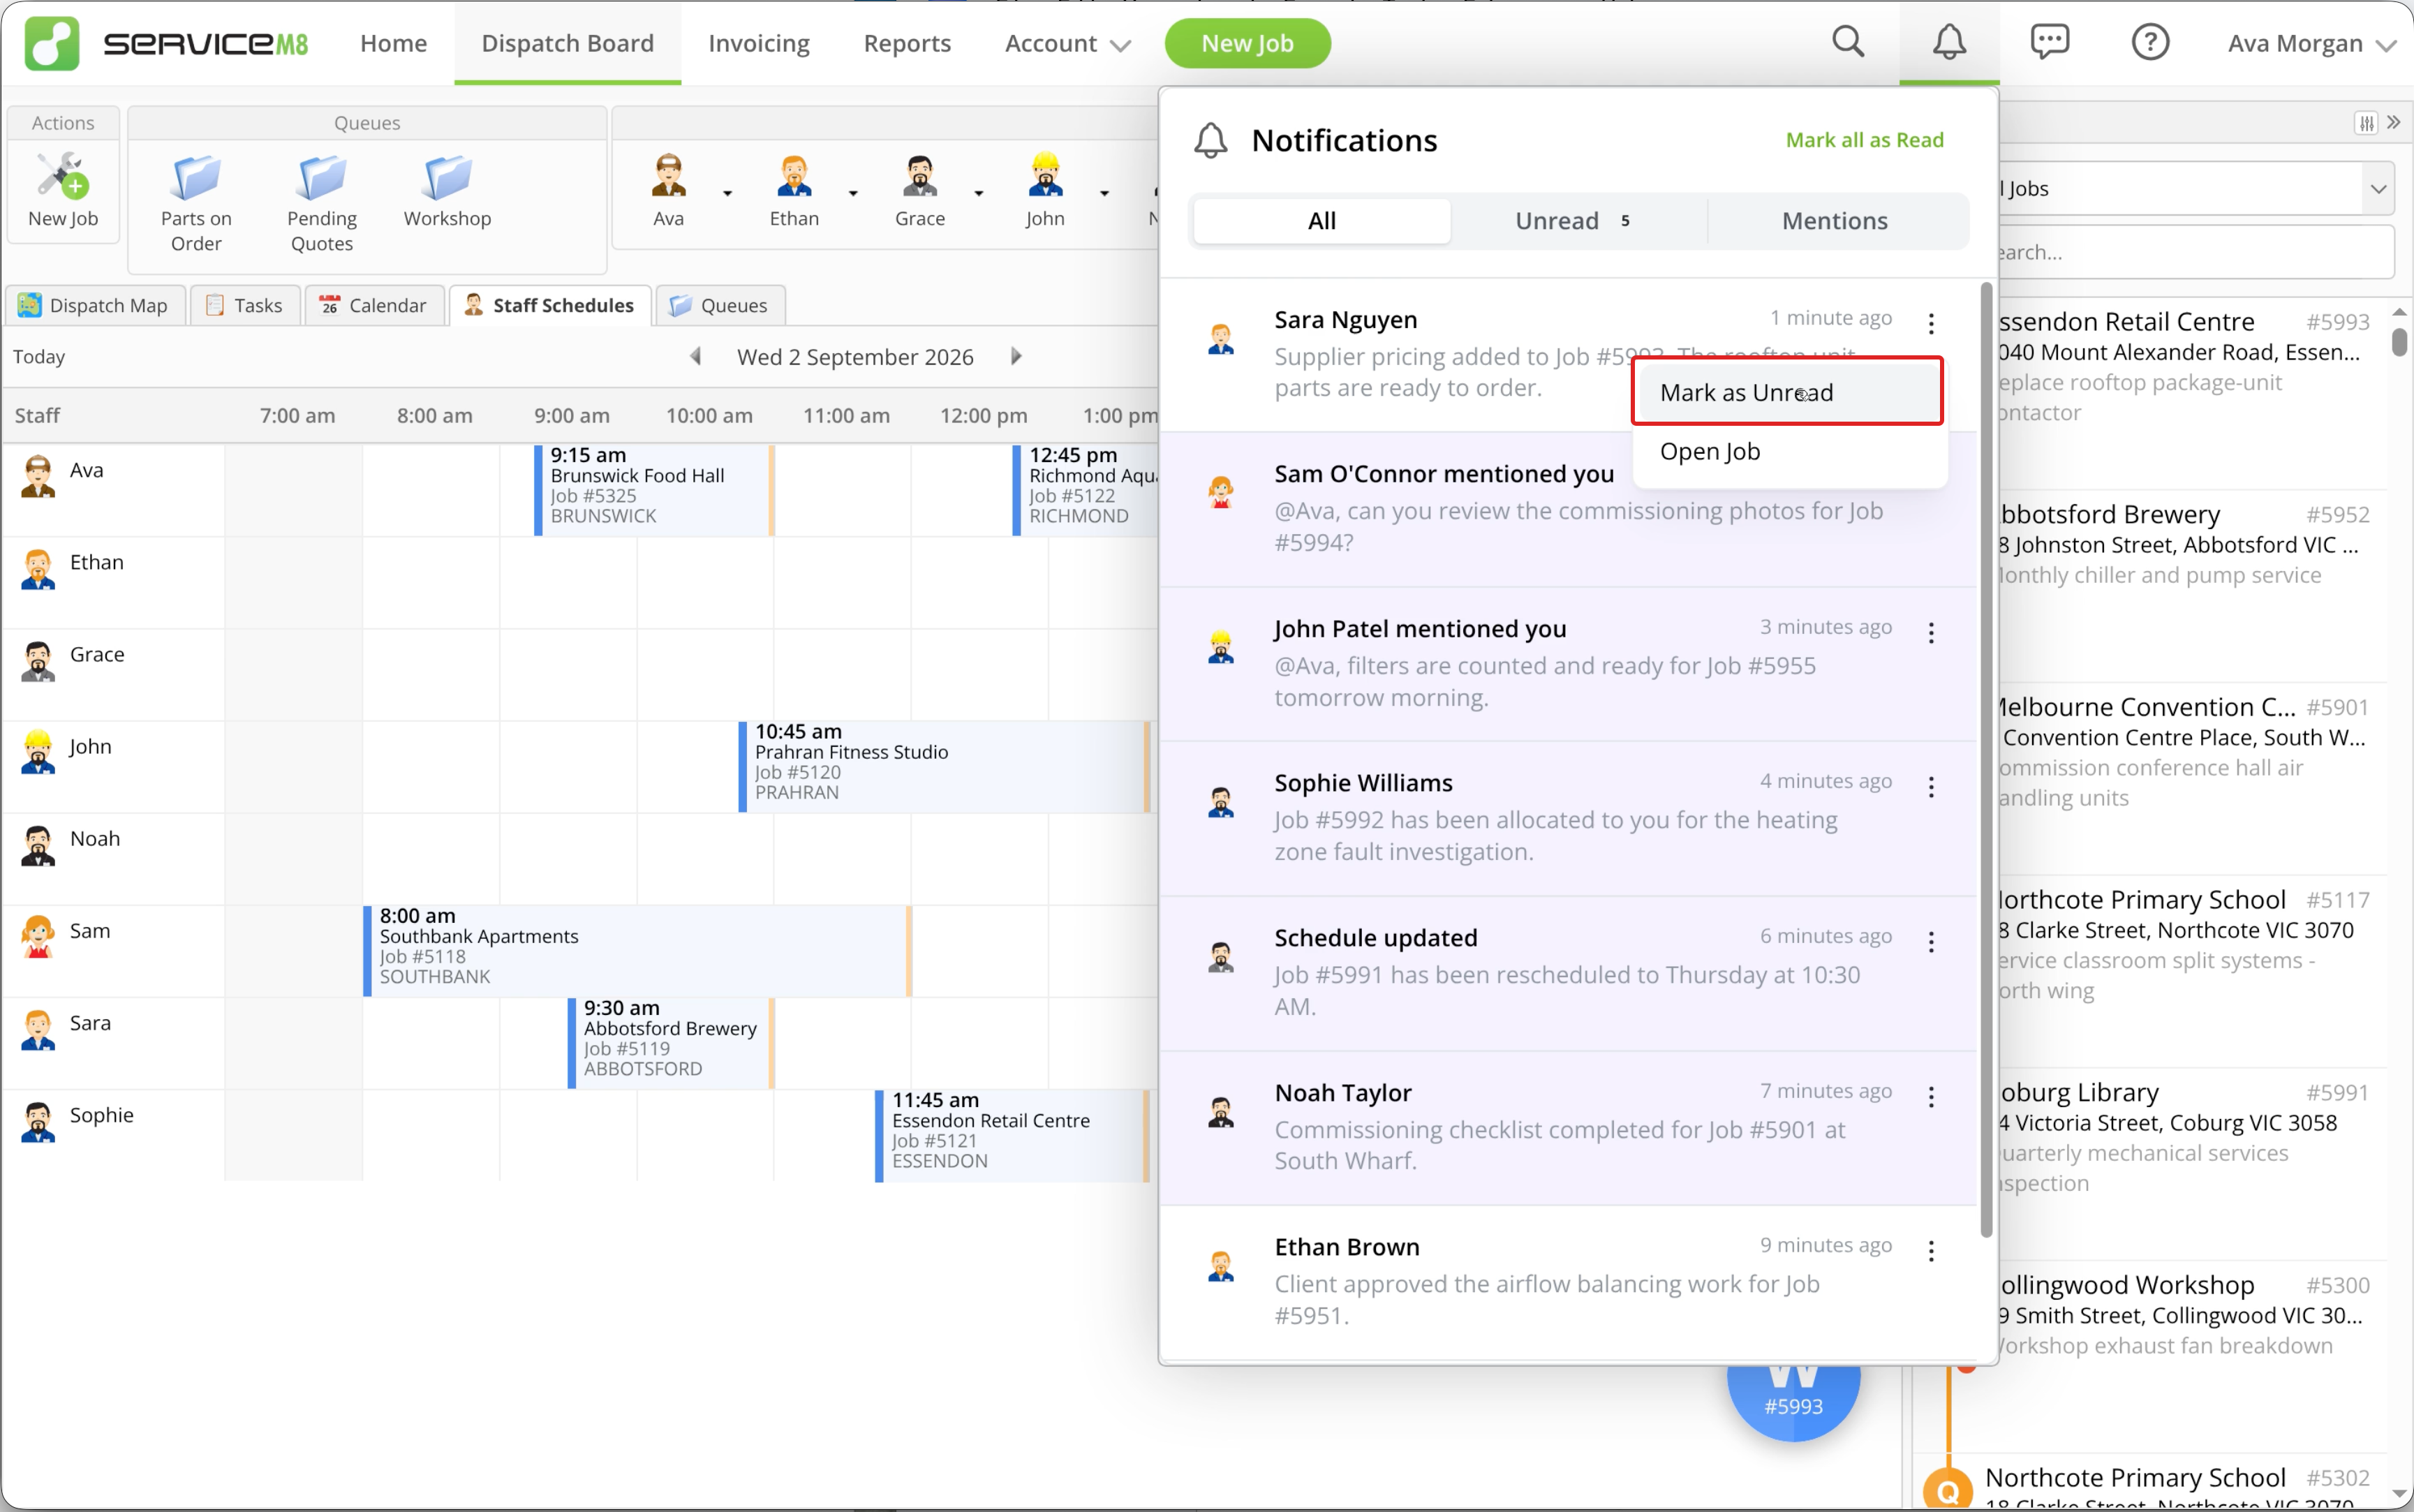Click the ServiceM8 logo icon
The height and width of the screenshot is (1512, 2414).
pyautogui.click(x=52, y=43)
